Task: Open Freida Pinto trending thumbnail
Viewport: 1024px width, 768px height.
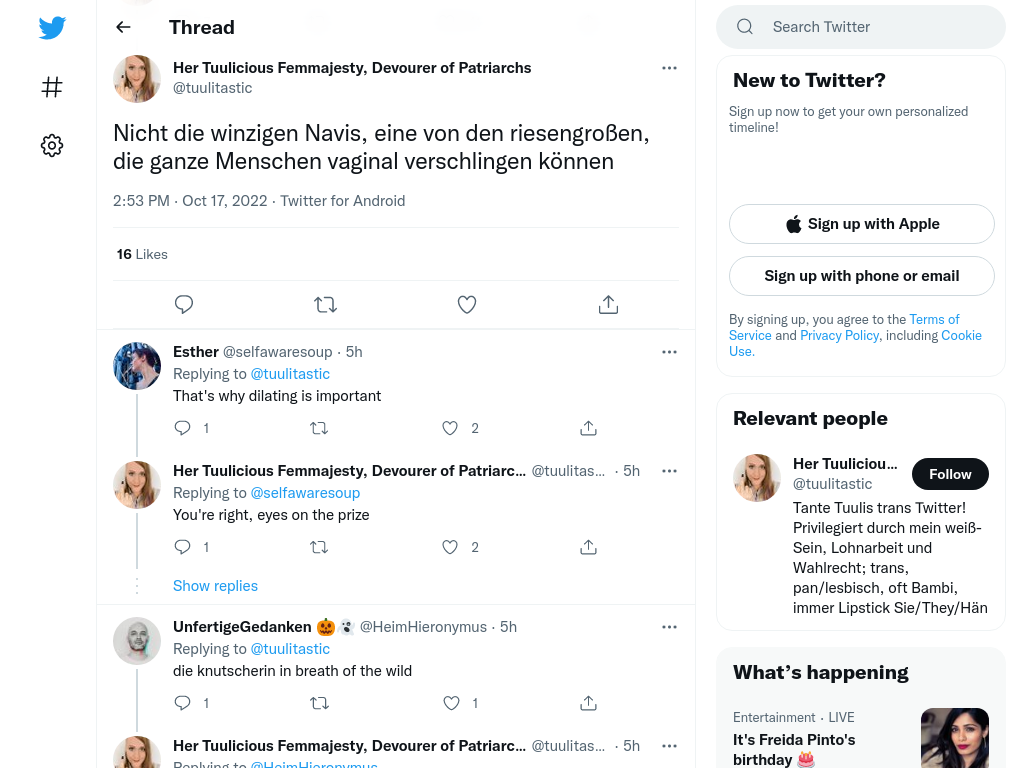Action: [955, 738]
